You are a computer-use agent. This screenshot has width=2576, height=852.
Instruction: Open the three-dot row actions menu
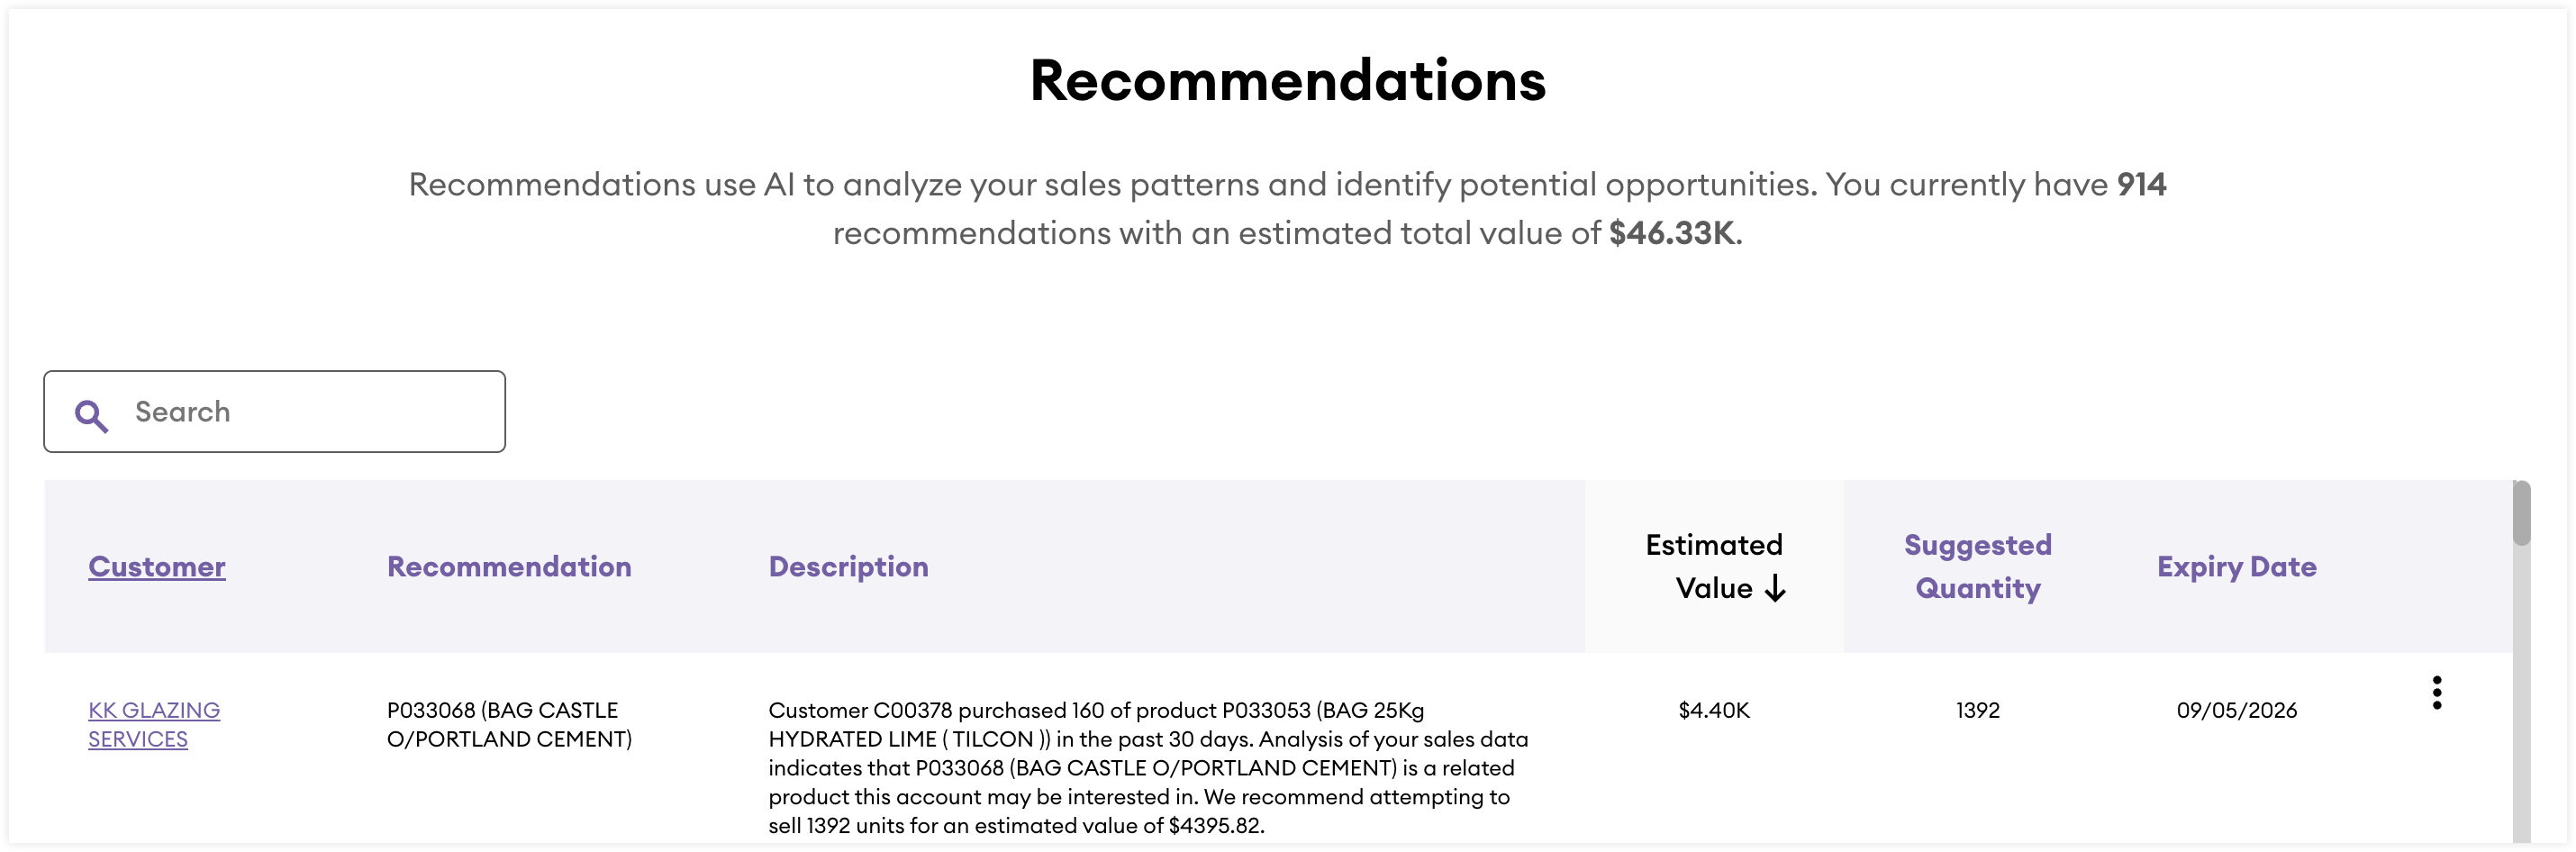(2436, 692)
